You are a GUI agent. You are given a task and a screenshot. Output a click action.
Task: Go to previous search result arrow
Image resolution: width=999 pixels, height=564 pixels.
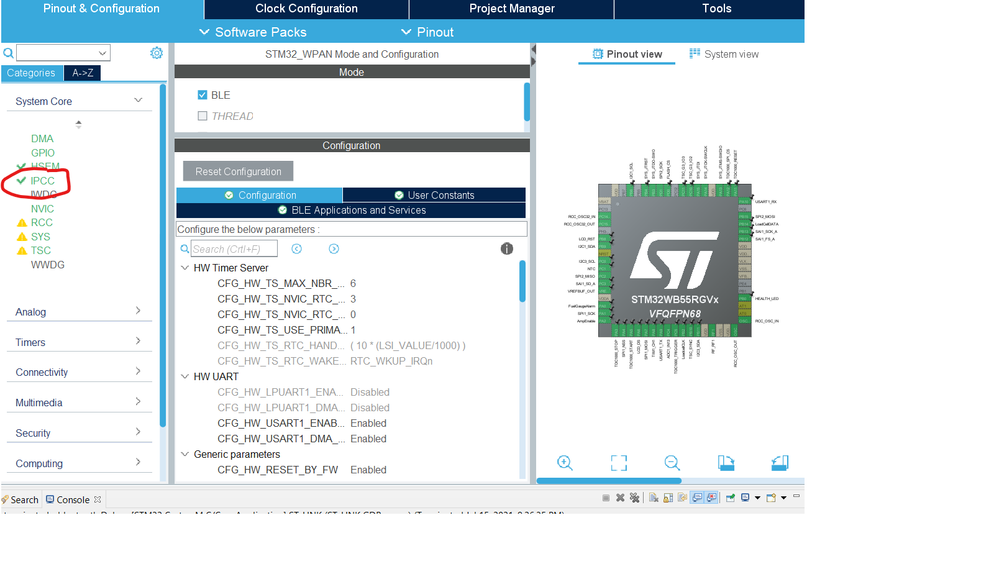point(296,249)
